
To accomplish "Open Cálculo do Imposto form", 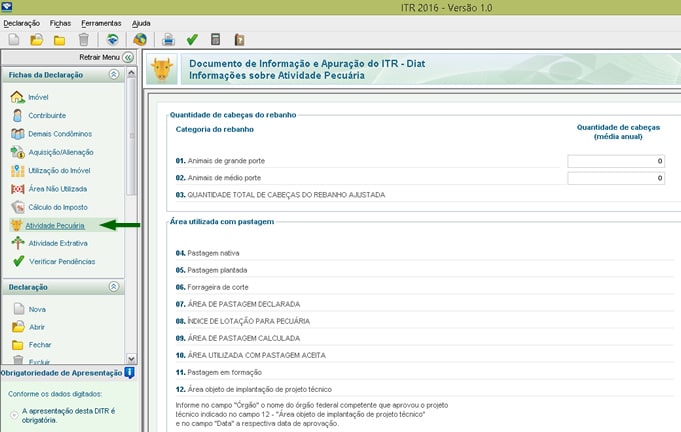I will tap(58, 207).
